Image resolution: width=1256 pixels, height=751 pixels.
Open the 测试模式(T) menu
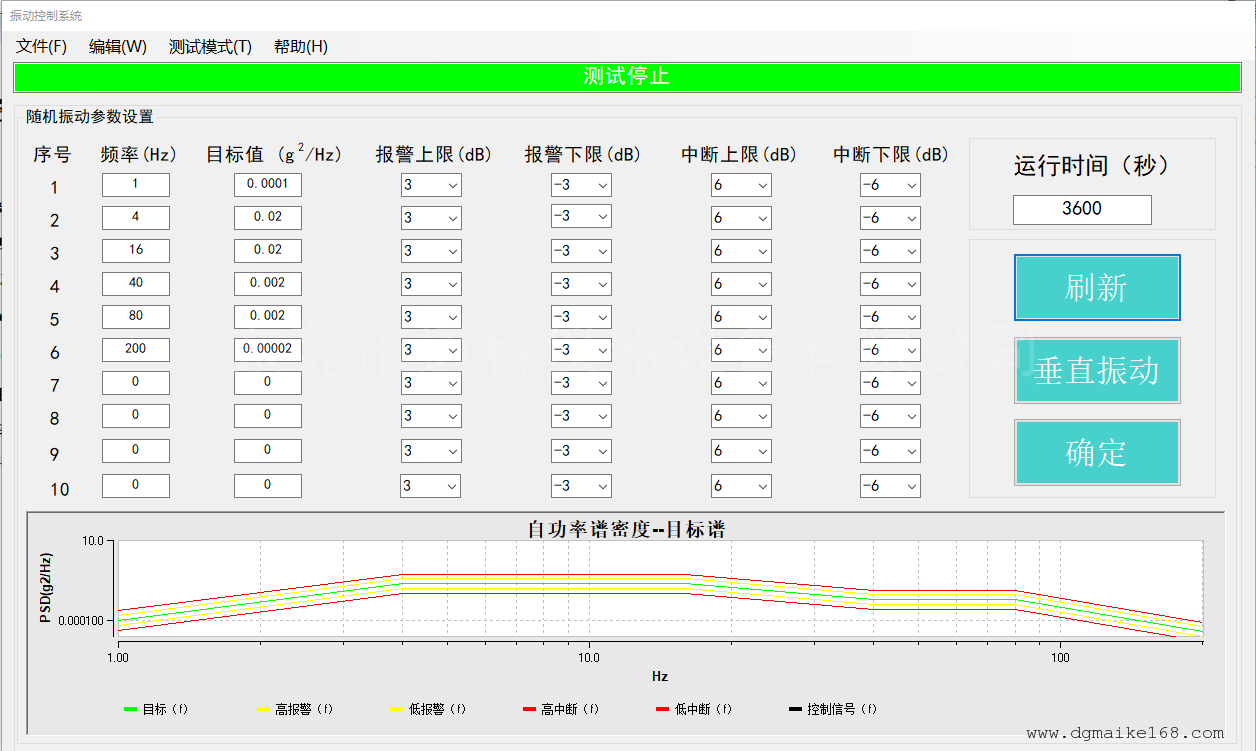(x=210, y=47)
